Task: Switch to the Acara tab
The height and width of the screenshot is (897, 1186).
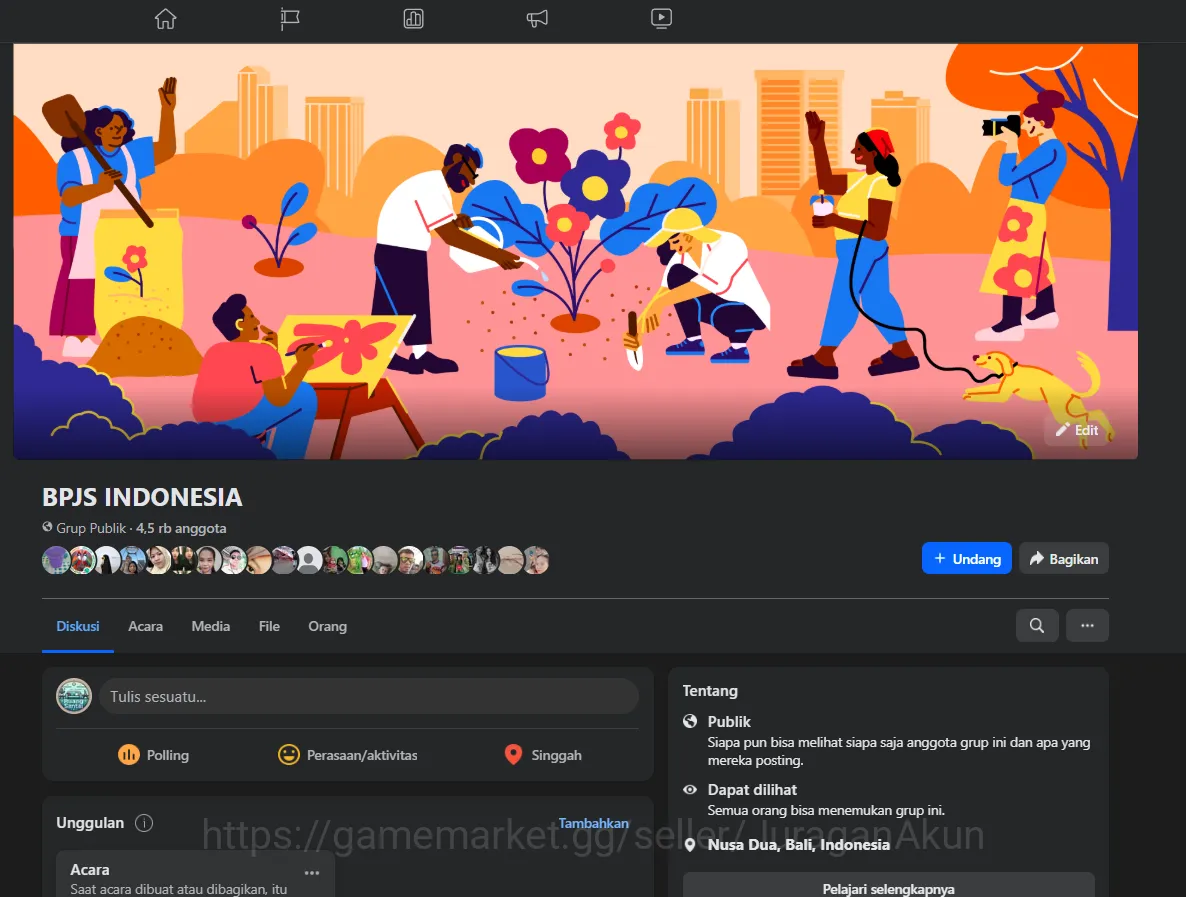Action: point(145,626)
